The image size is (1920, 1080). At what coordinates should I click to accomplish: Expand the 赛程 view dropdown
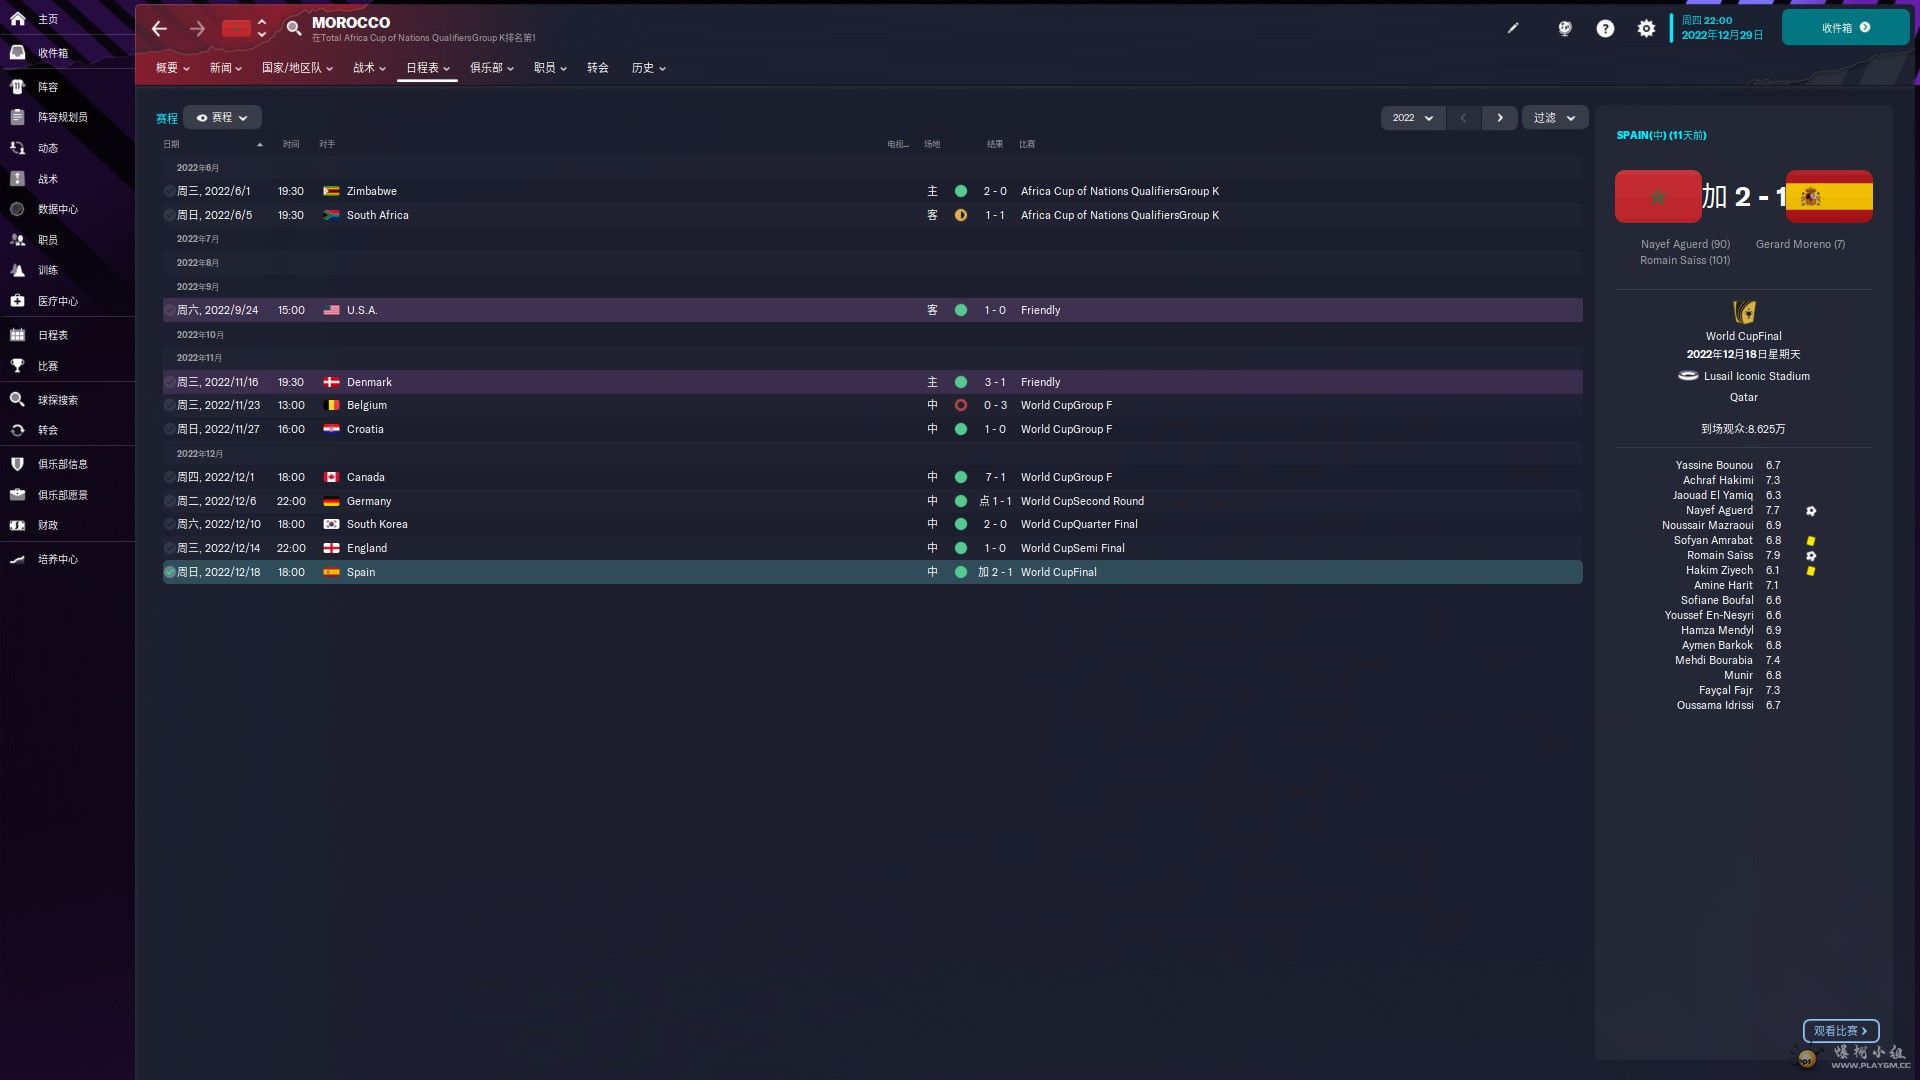(222, 118)
